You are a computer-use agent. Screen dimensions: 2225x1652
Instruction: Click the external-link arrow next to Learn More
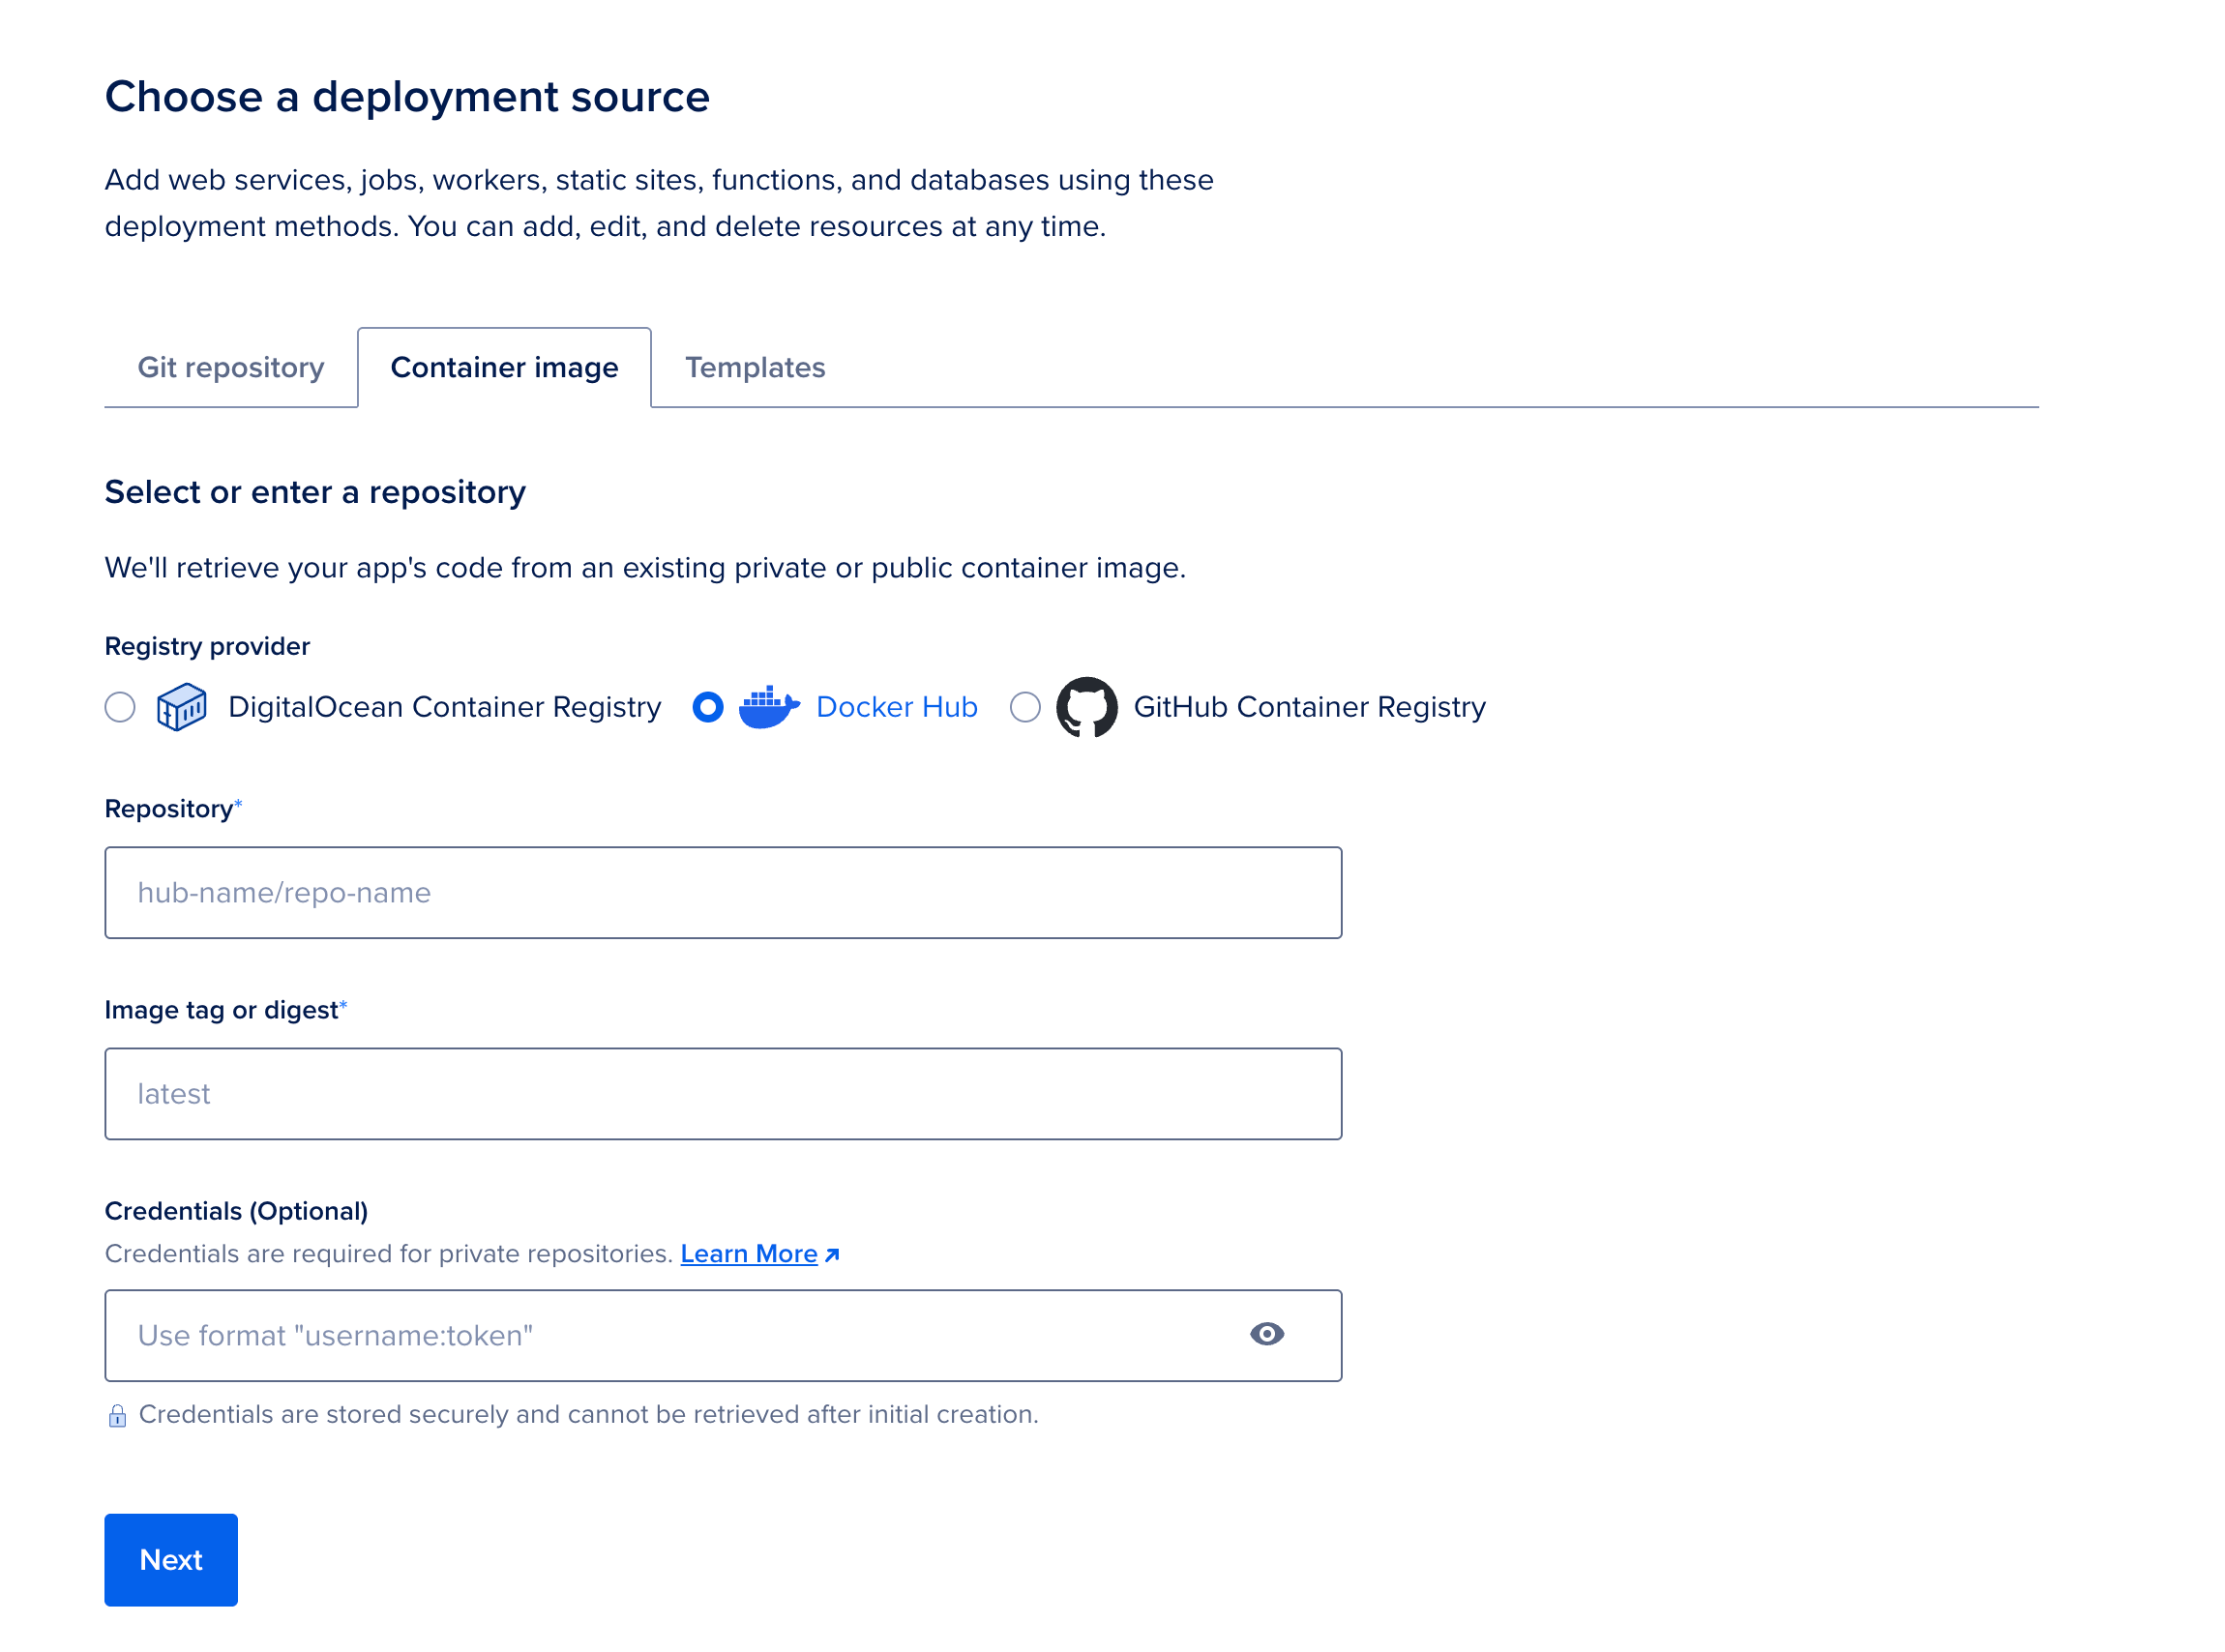(x=833, y=1253)
